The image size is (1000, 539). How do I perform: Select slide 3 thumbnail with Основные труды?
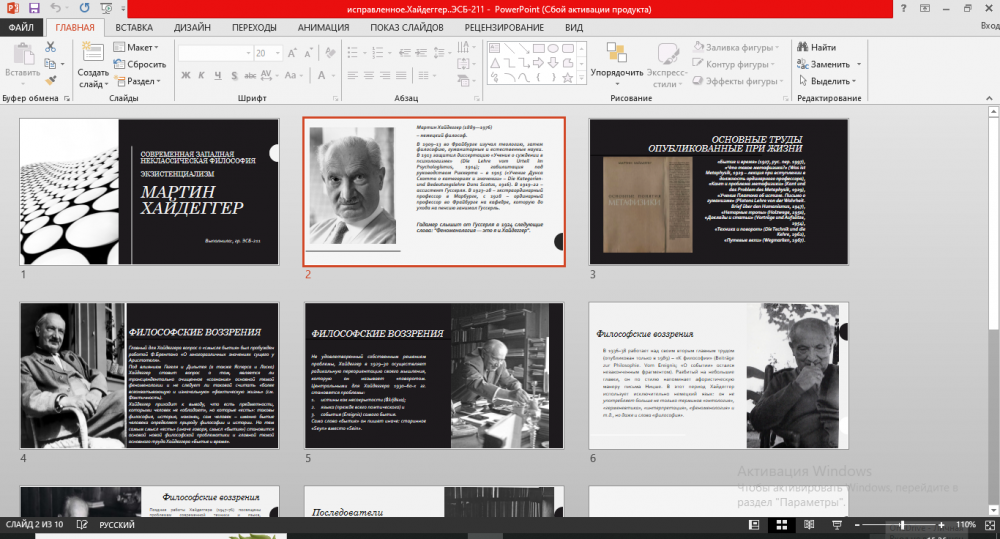pyautogui.click(x=718, y=193)
